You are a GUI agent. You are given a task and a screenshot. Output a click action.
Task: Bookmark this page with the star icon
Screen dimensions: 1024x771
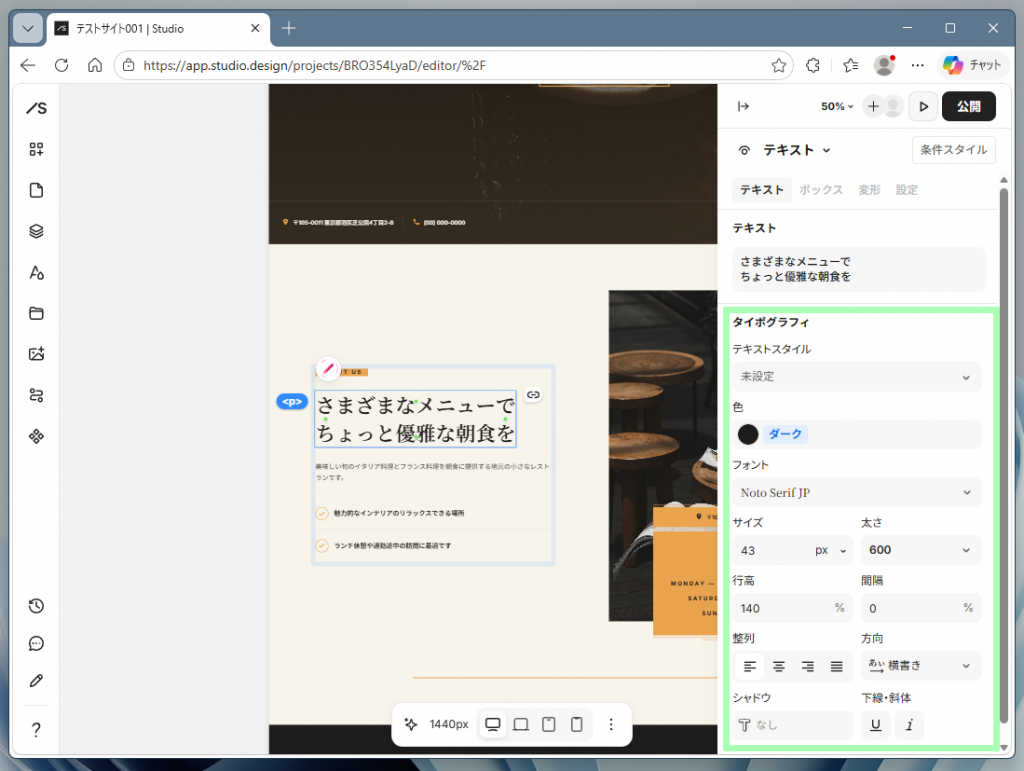(778, 65)
